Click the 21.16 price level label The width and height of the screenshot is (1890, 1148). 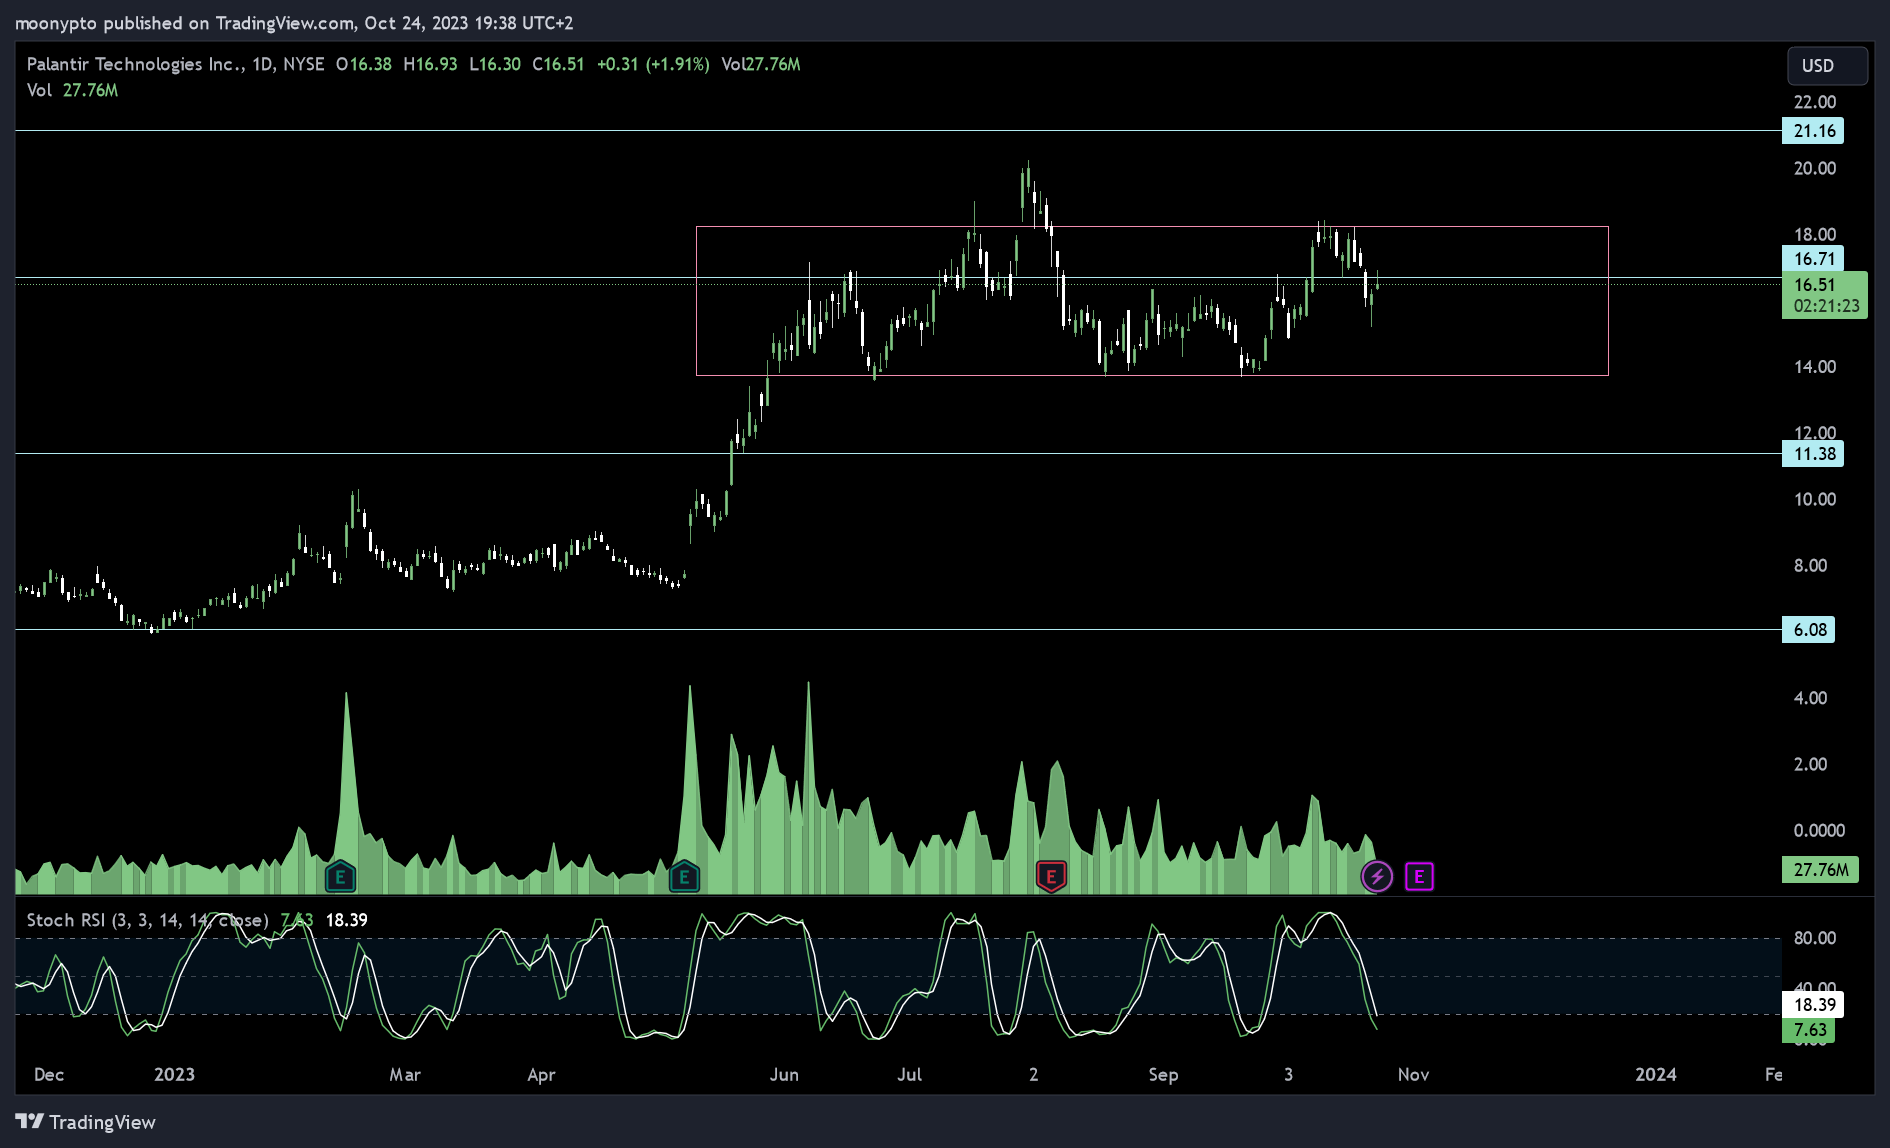[x=1813, y=131]
